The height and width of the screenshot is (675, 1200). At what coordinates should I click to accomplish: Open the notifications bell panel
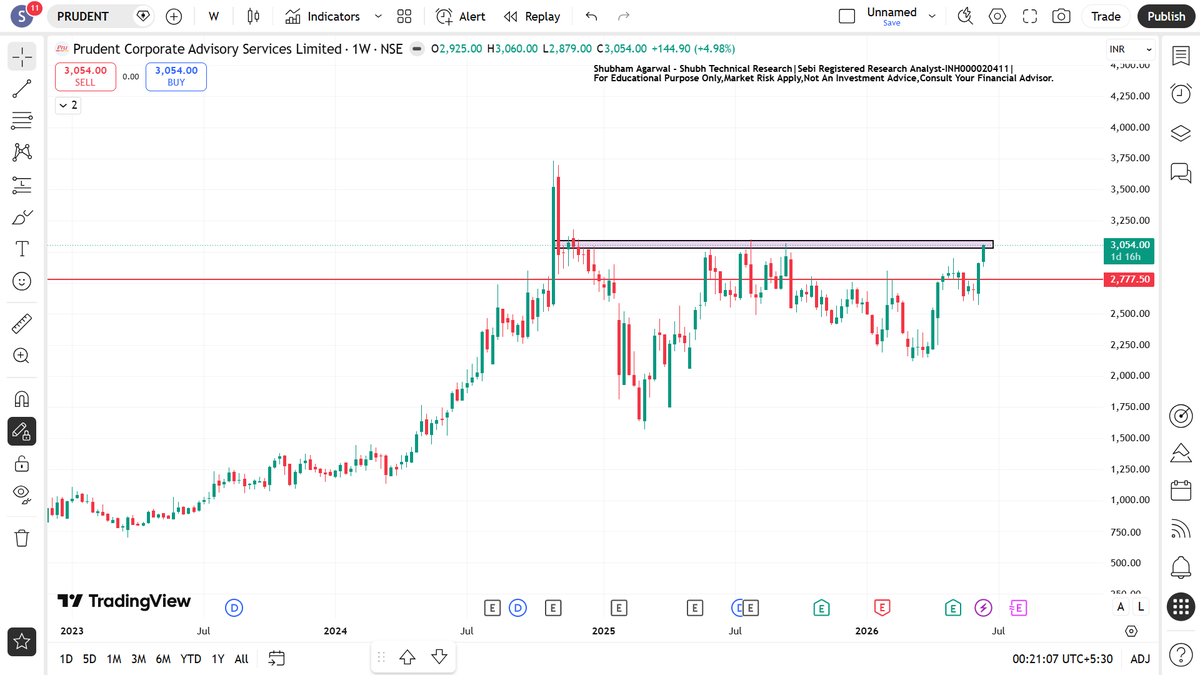pyautogui.click(x=1180, y=567)
